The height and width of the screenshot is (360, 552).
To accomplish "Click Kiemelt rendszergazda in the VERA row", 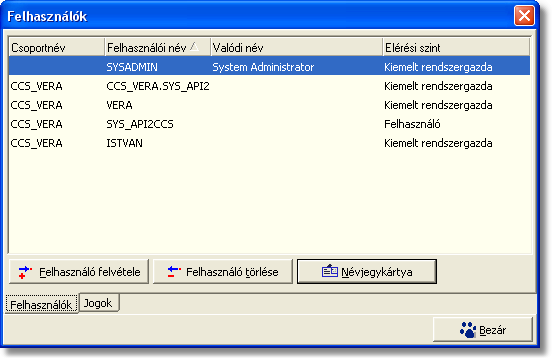I will click(x=438, y=105).
